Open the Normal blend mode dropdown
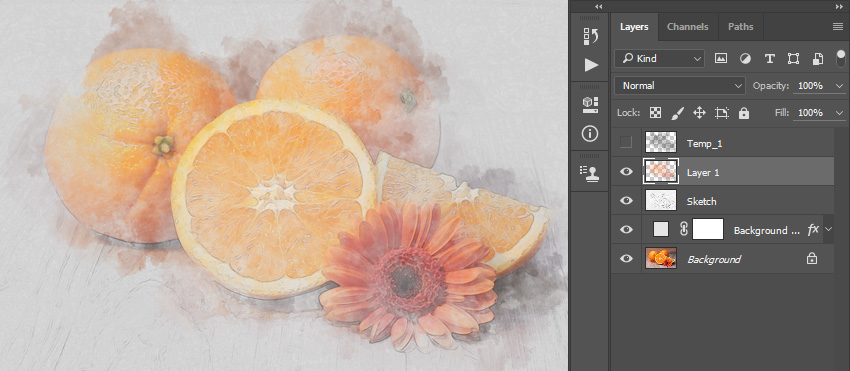This screenshot has width=850, height=371. [x=680, y=86]
